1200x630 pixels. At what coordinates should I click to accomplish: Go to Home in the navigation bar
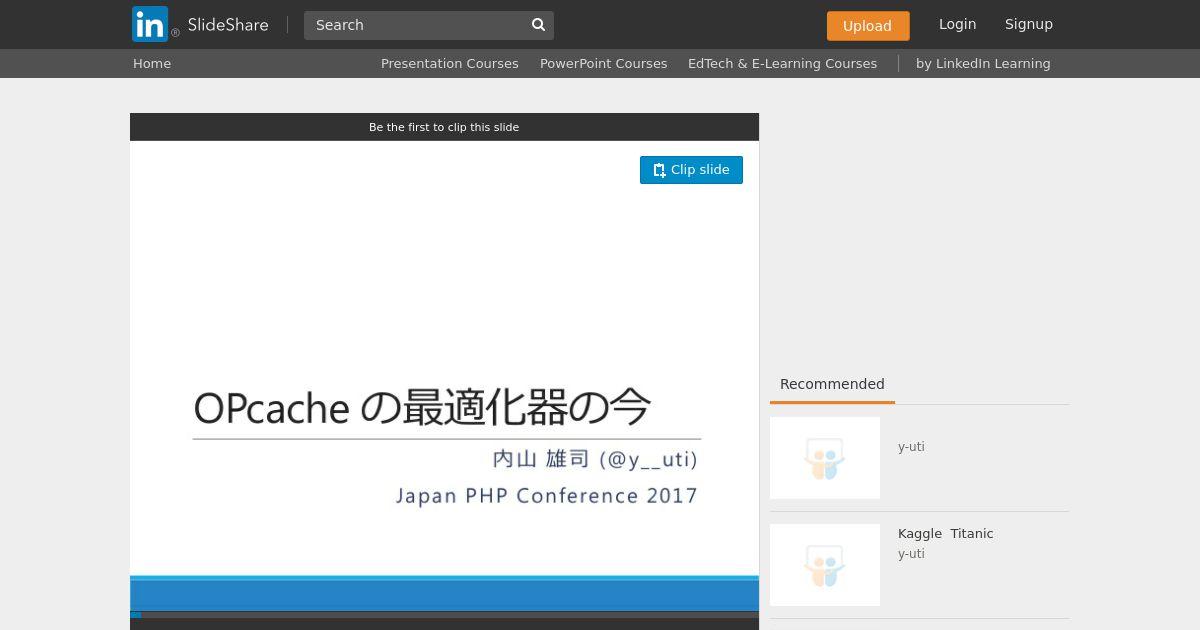click(x=152, y=63)
